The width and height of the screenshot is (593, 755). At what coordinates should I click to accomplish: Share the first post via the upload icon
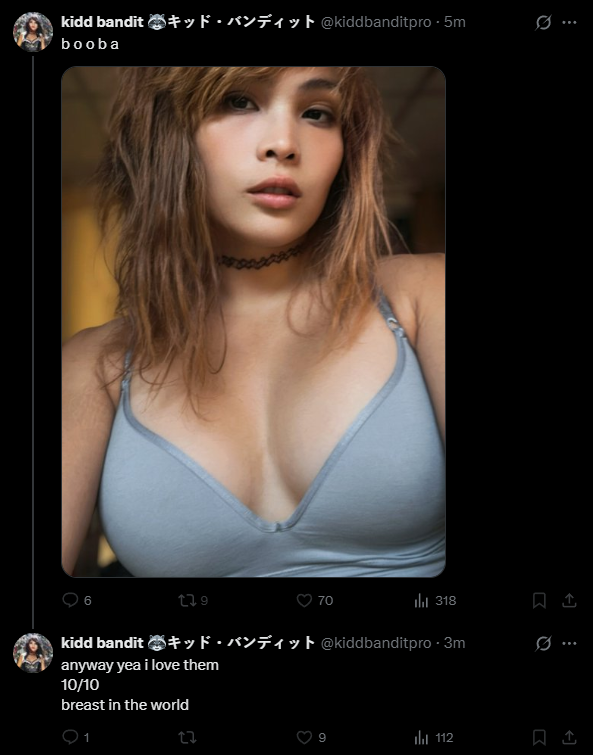click(x=569, y=600)
